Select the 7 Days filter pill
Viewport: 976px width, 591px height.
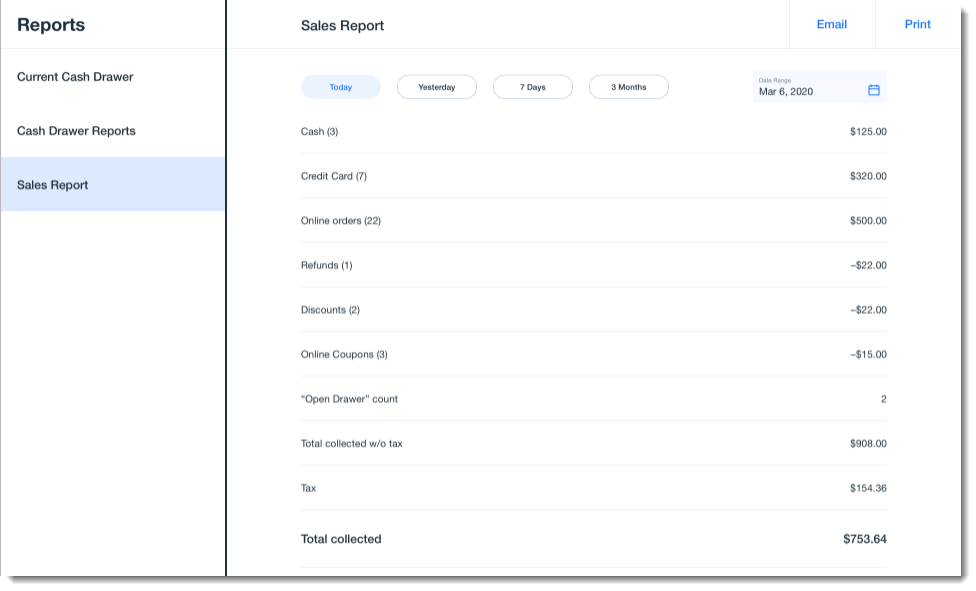532,88
